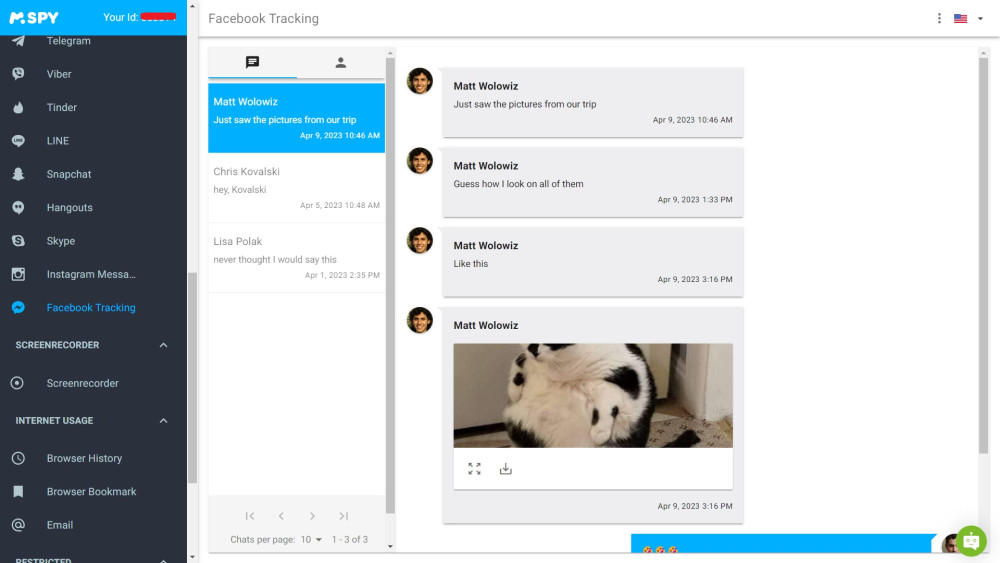The height and width of the screenshot is (563, 1000).
Task: Open Telegram in the sidebar
Action: [x=68, y=41]
